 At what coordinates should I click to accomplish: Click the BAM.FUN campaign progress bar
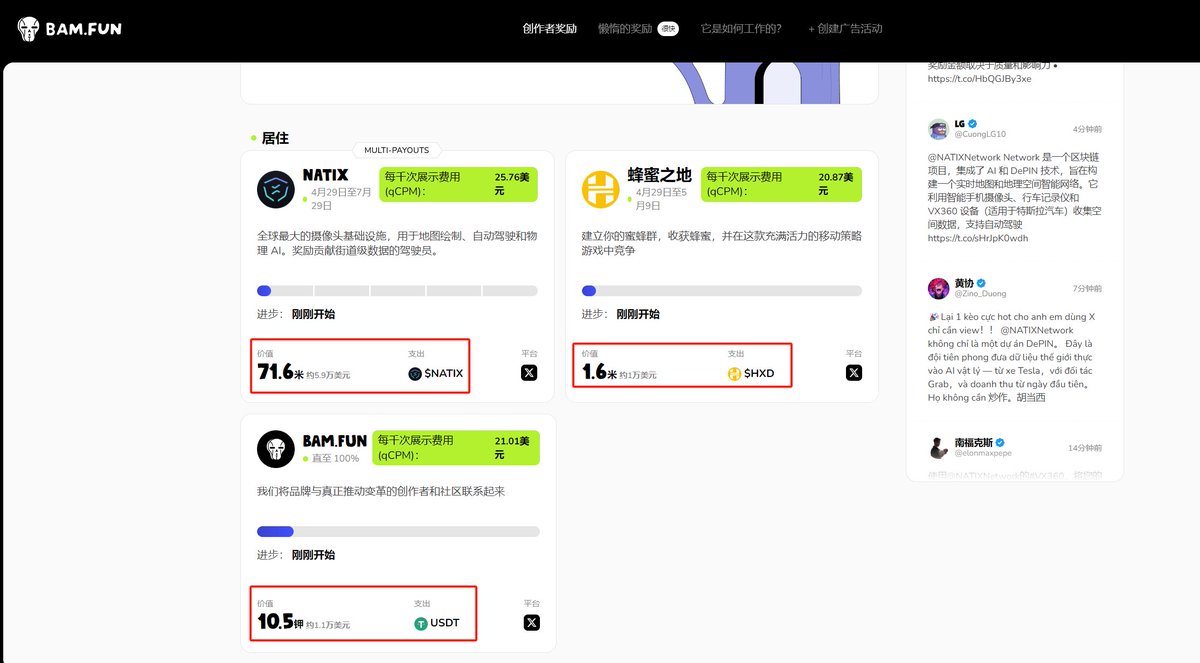click(x=398, y=532)
